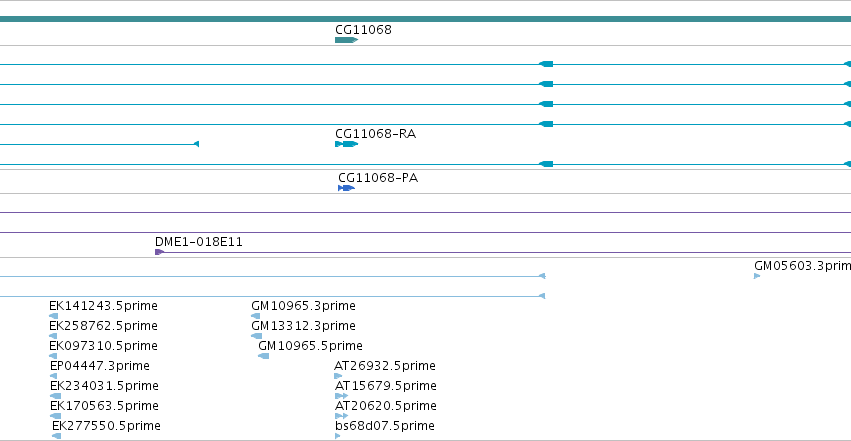This screenshot has width=851, height=441.
Task: Select the CG11068-RA transcript glyph
Action: click(x=347, y=144)
